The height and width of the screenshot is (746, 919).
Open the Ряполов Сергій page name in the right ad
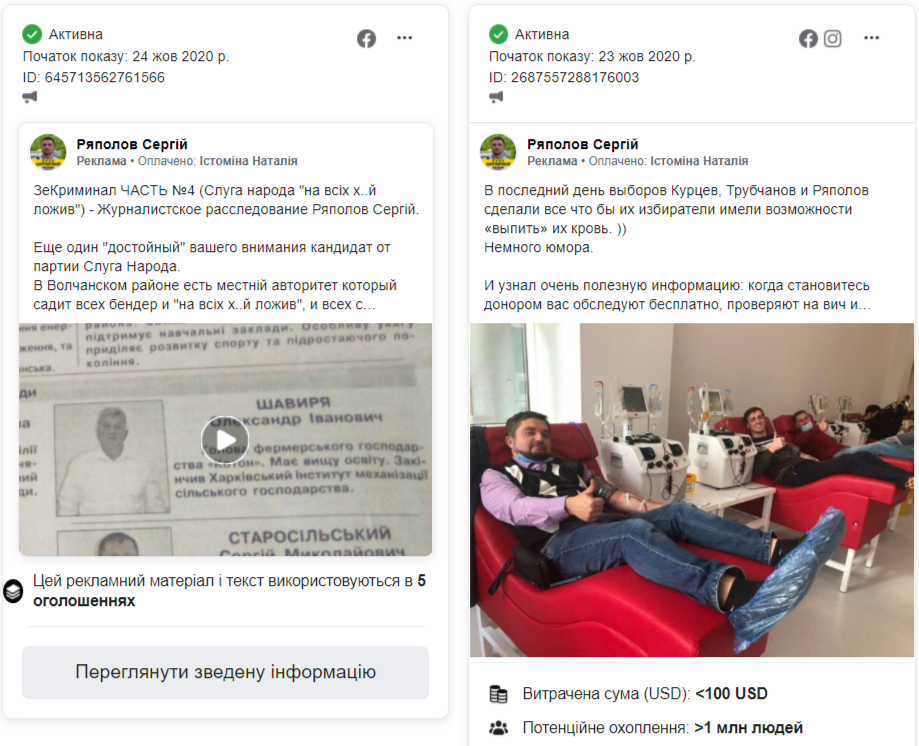coord(583,144)
